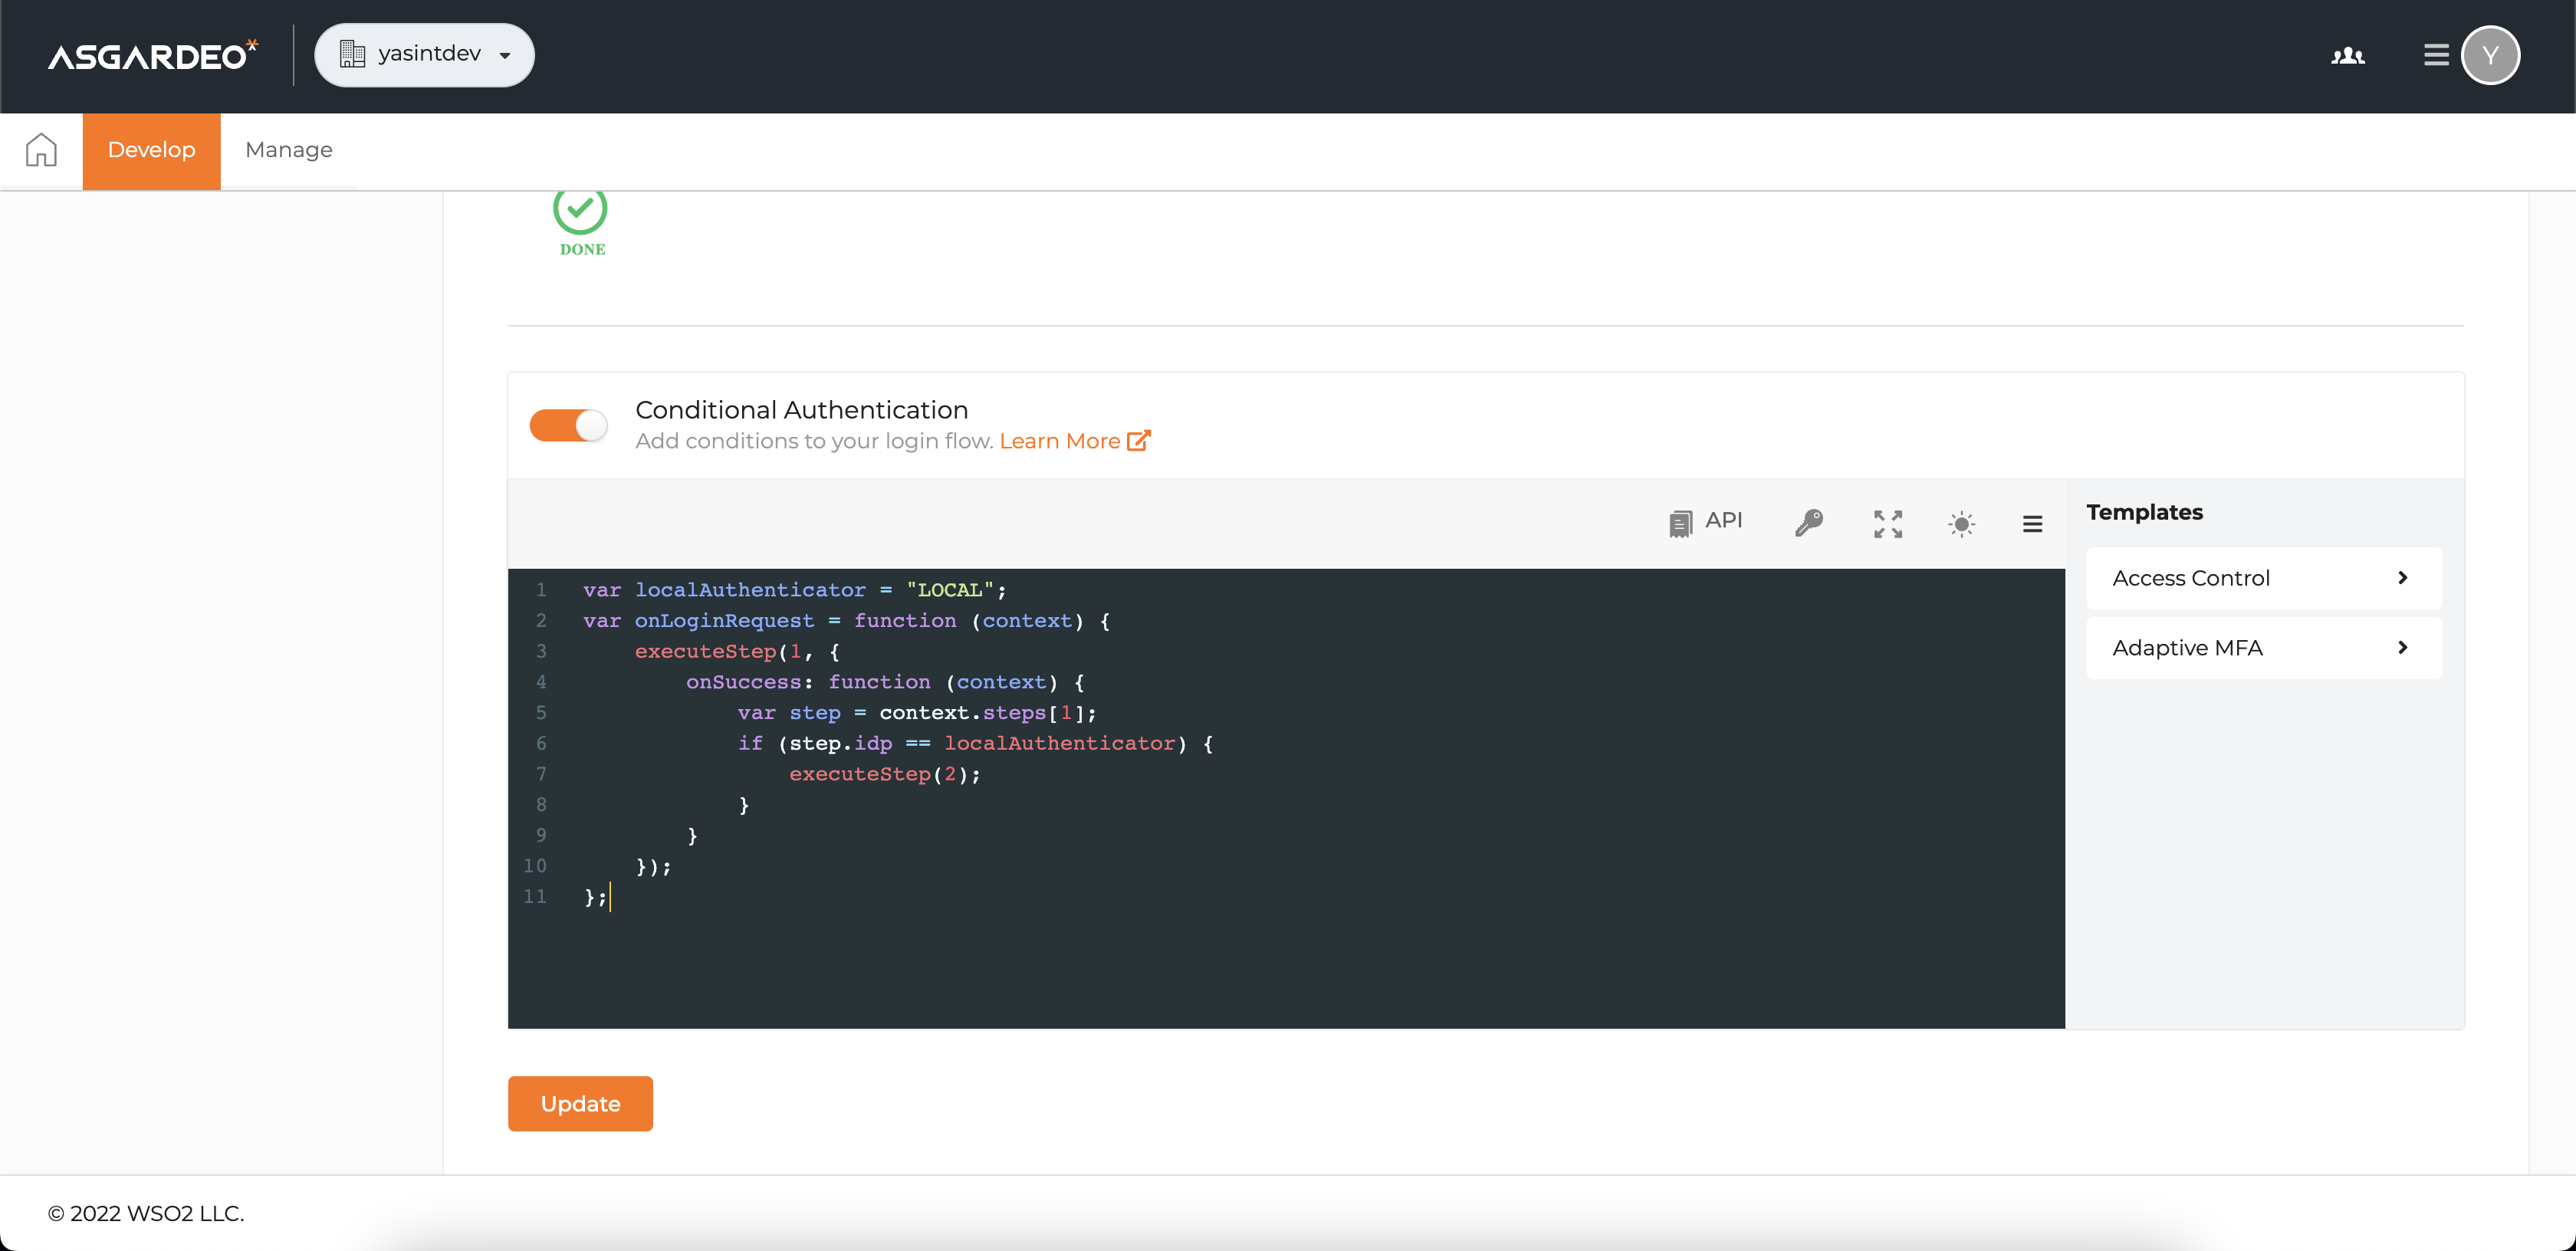Screen dimensions: 2576x1251
Task: Click the key icon to manage secrets
Action: [x=1809, y=523]
